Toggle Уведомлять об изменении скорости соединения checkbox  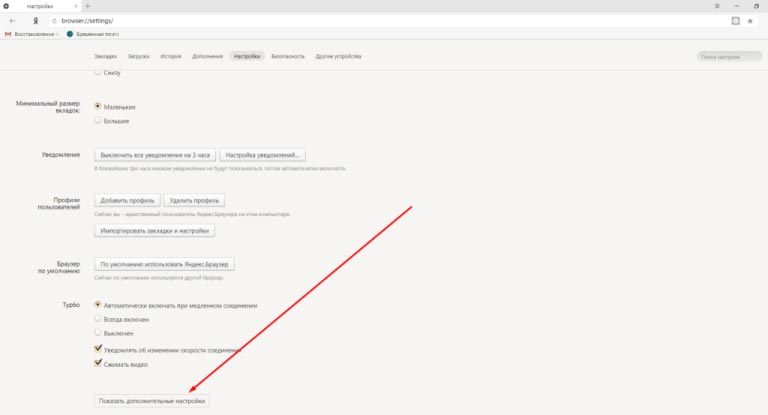pos(98,349)
